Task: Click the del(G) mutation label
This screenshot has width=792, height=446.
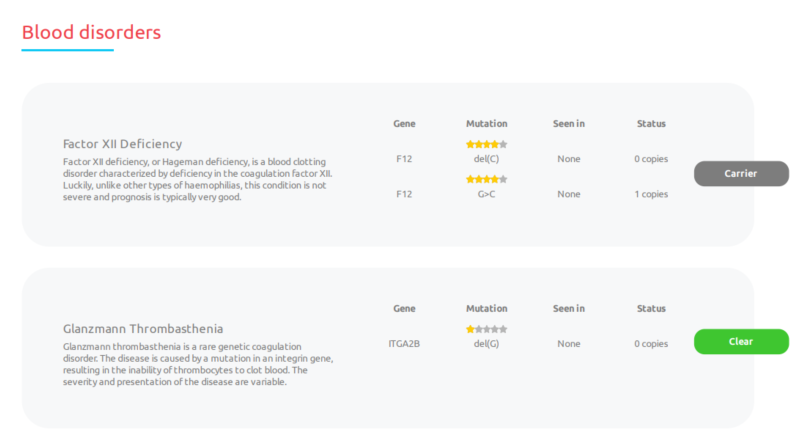Action: click(486, 343)
